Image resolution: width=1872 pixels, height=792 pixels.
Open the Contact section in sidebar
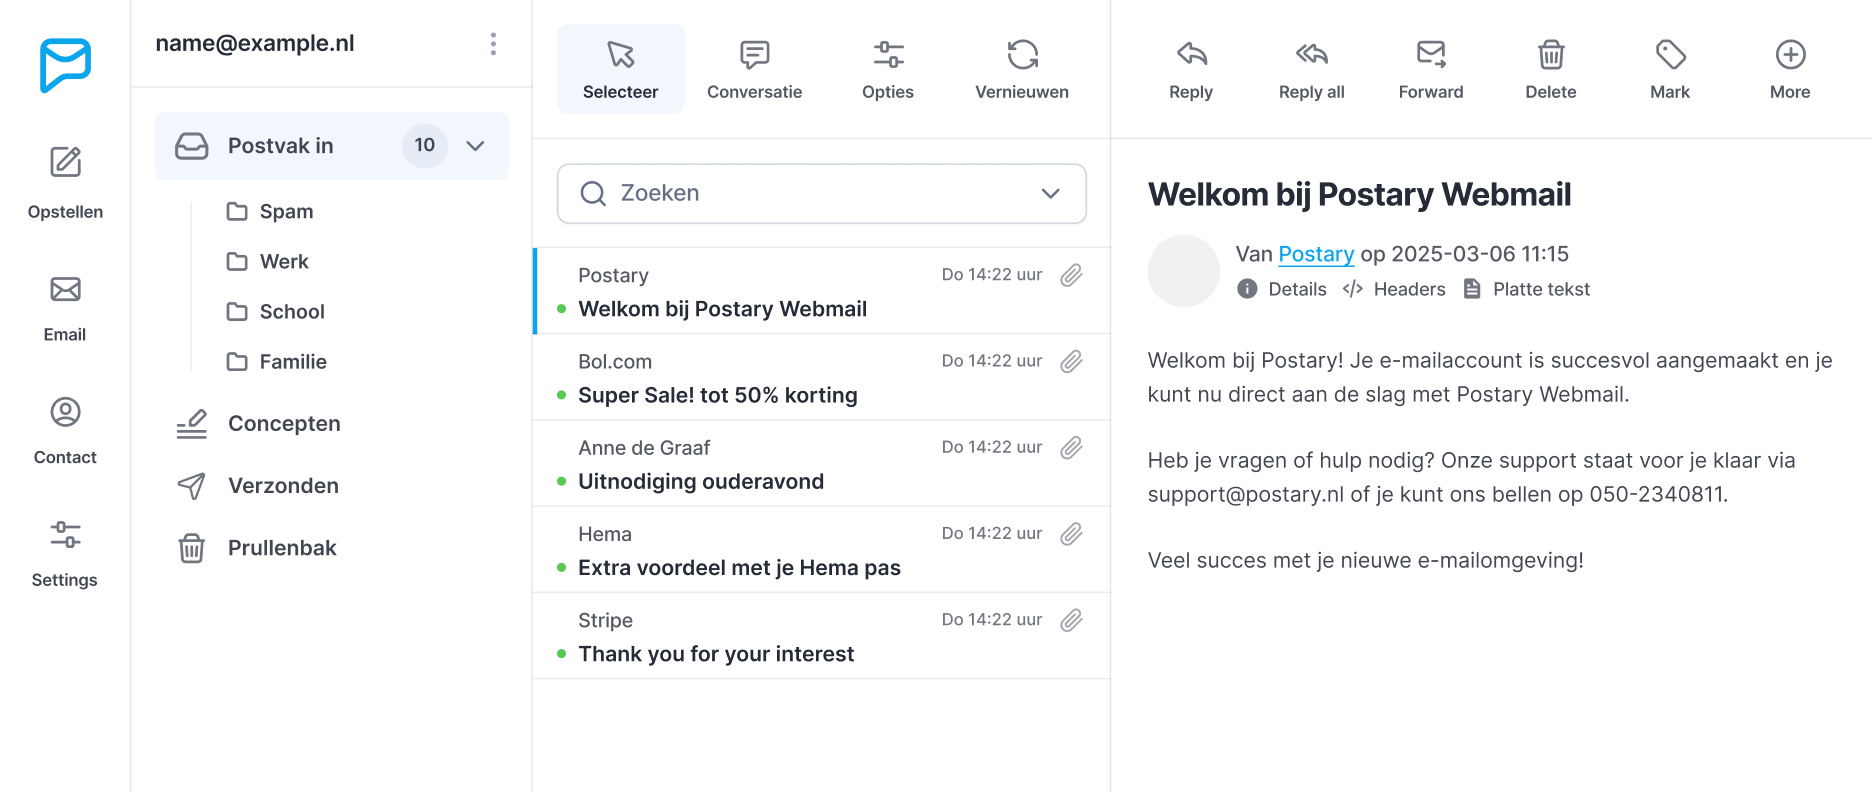(x=66, y=412)
